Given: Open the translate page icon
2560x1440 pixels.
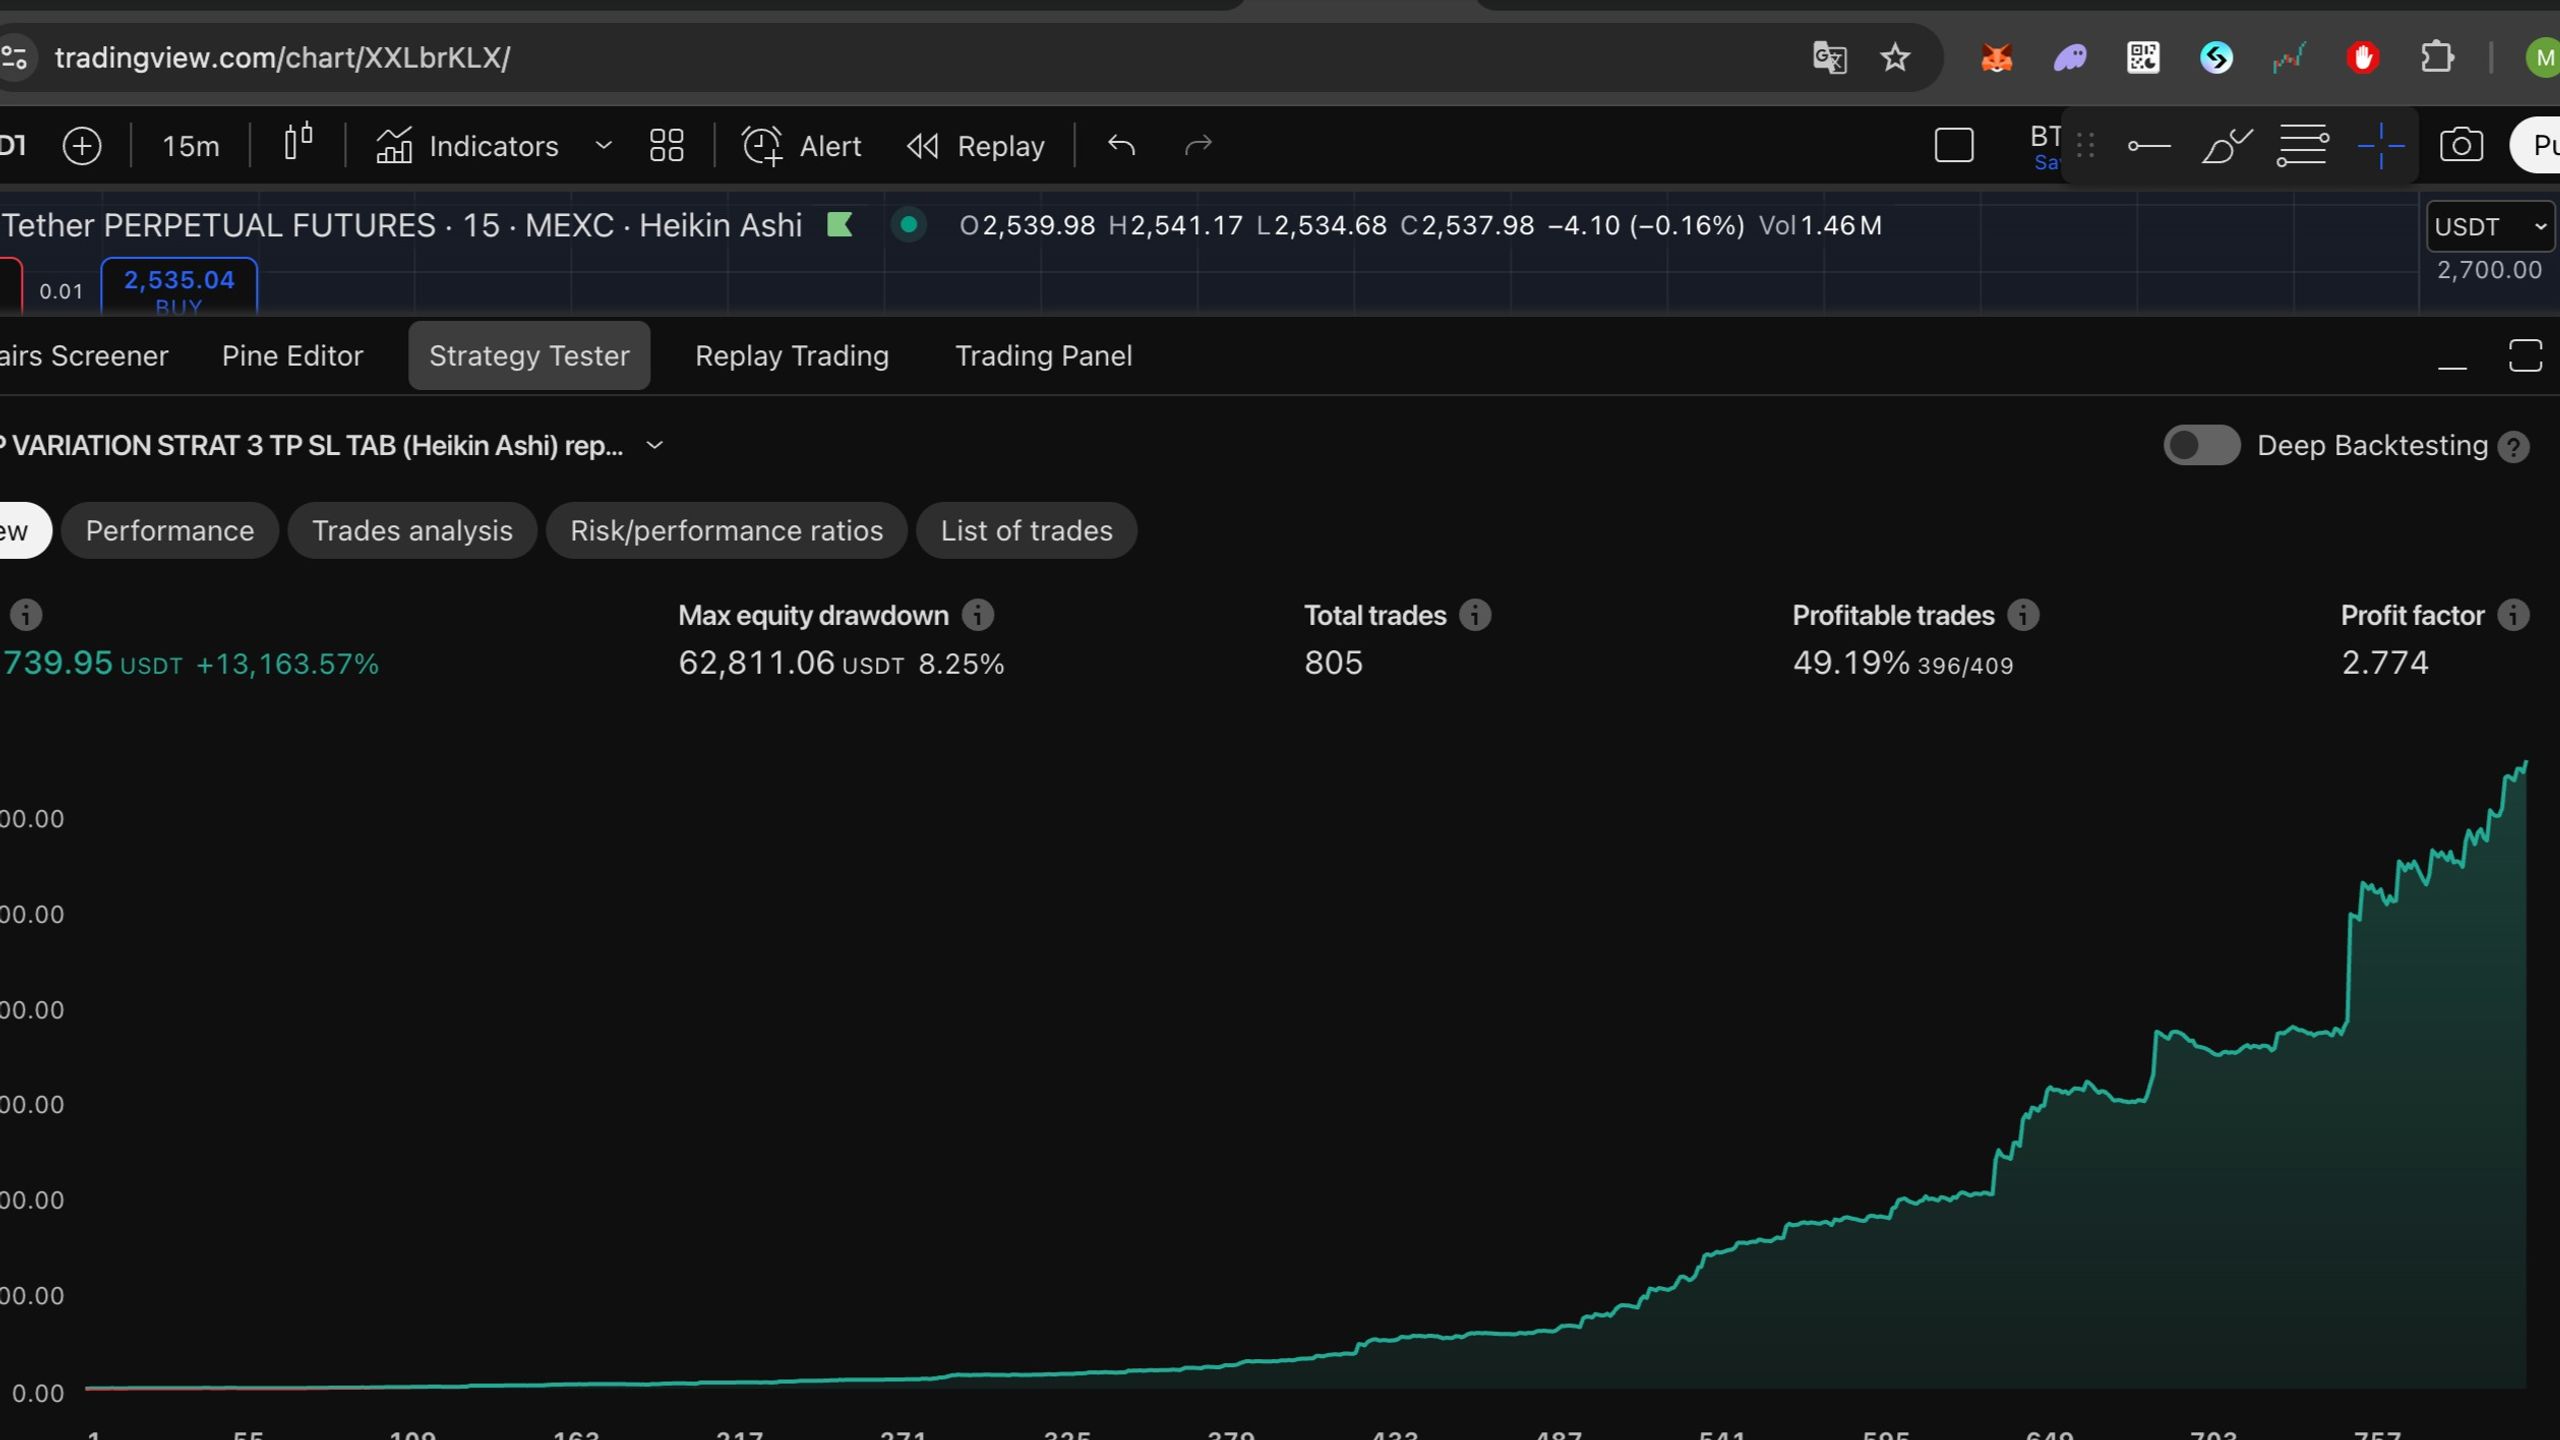Looking at the screenshot, I should pyautogui.click(x=1829, y=58).
